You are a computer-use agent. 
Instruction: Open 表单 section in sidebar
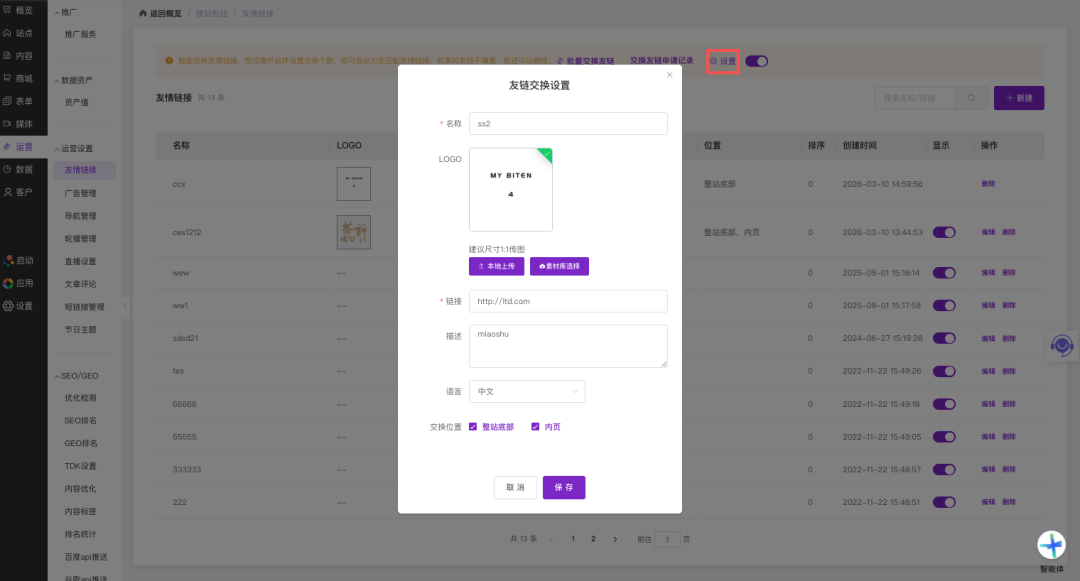(19, 101)
